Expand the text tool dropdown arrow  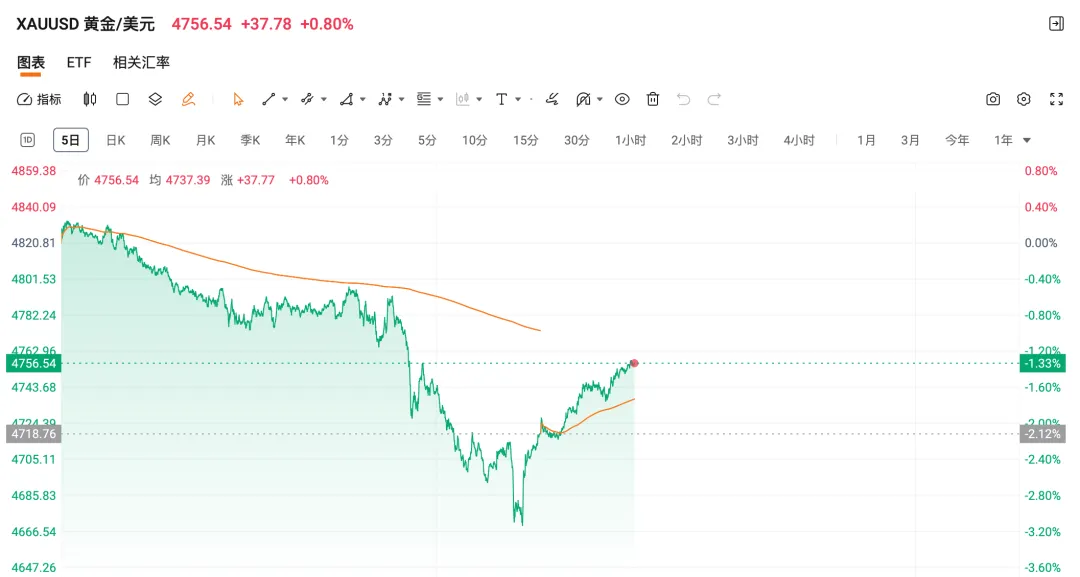[518, 99]
